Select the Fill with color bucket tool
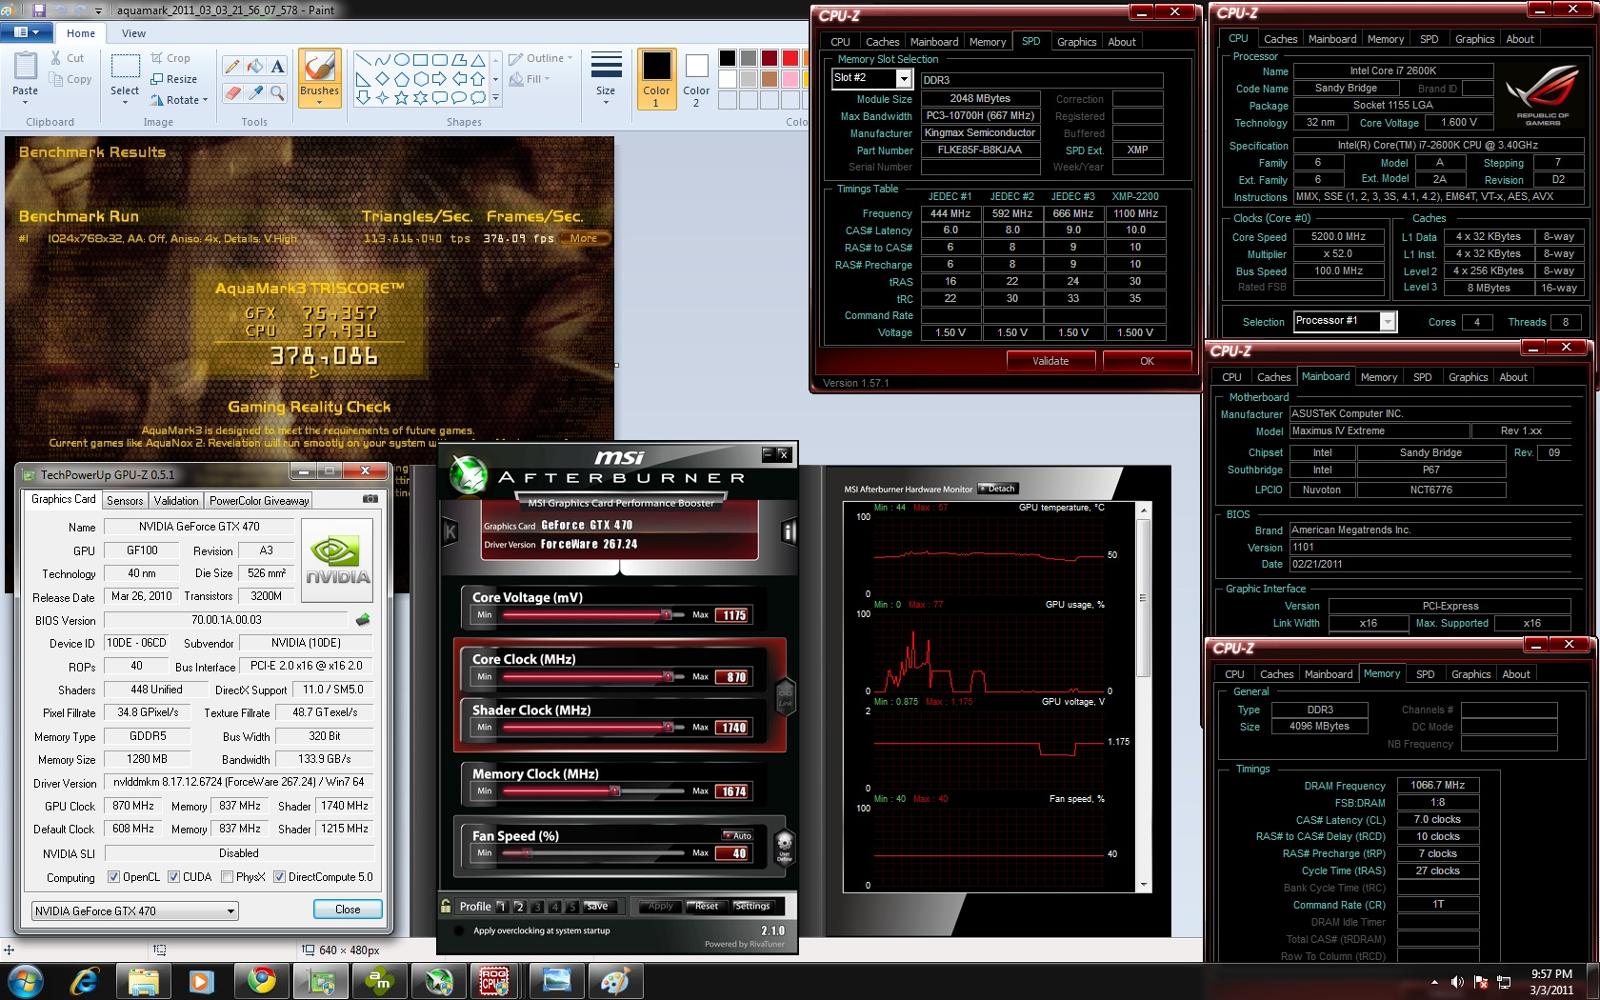Image resolution: width=1600 pixels, height=1000 pixels. (x=255, y=66)
